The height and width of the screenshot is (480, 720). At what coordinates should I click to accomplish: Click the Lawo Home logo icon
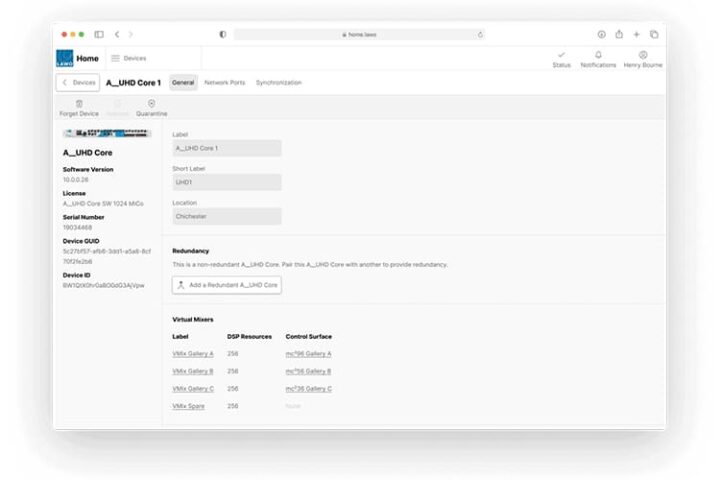tap(65, 58)
